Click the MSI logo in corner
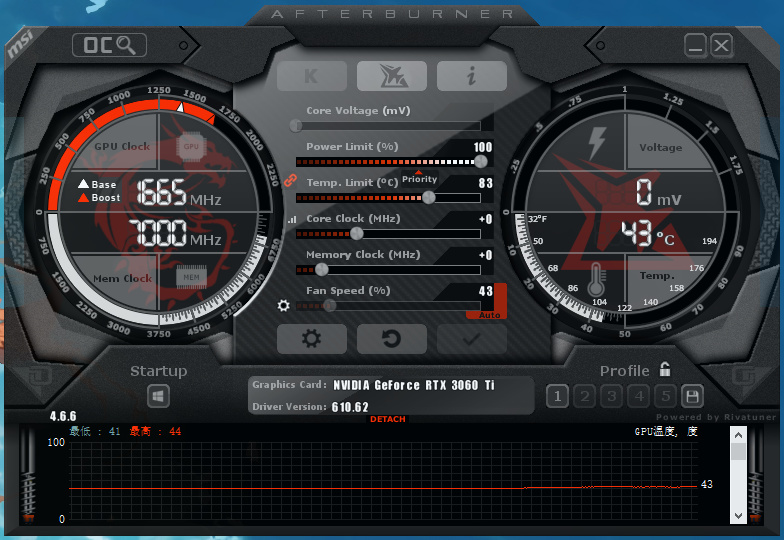The image size is (784, 540). [x=20, y=44]
